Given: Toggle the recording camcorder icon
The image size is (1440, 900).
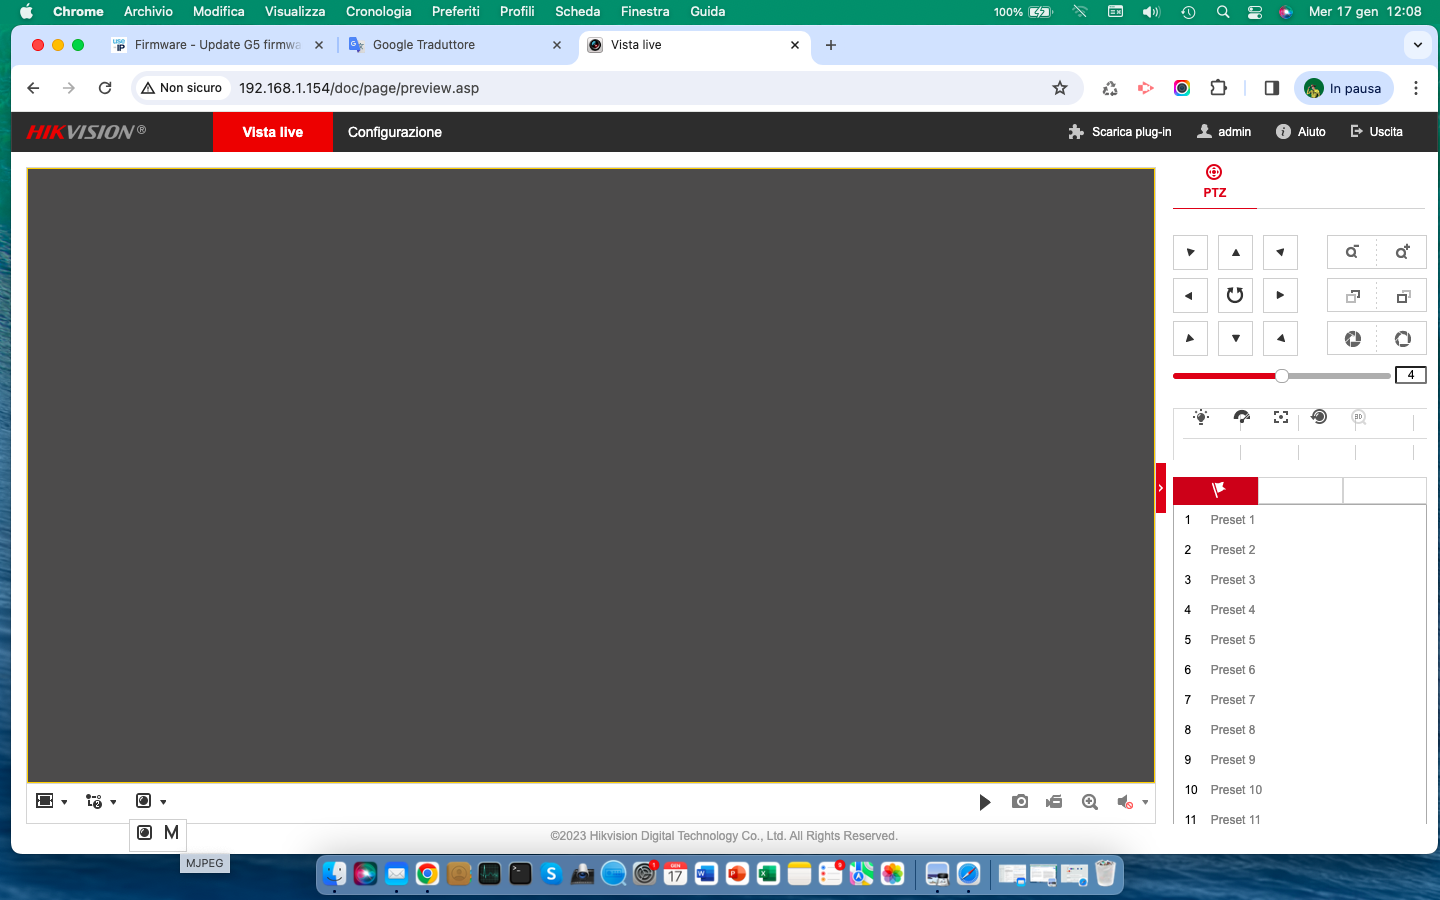Looking at the screenshot, I should point(1054,802).
